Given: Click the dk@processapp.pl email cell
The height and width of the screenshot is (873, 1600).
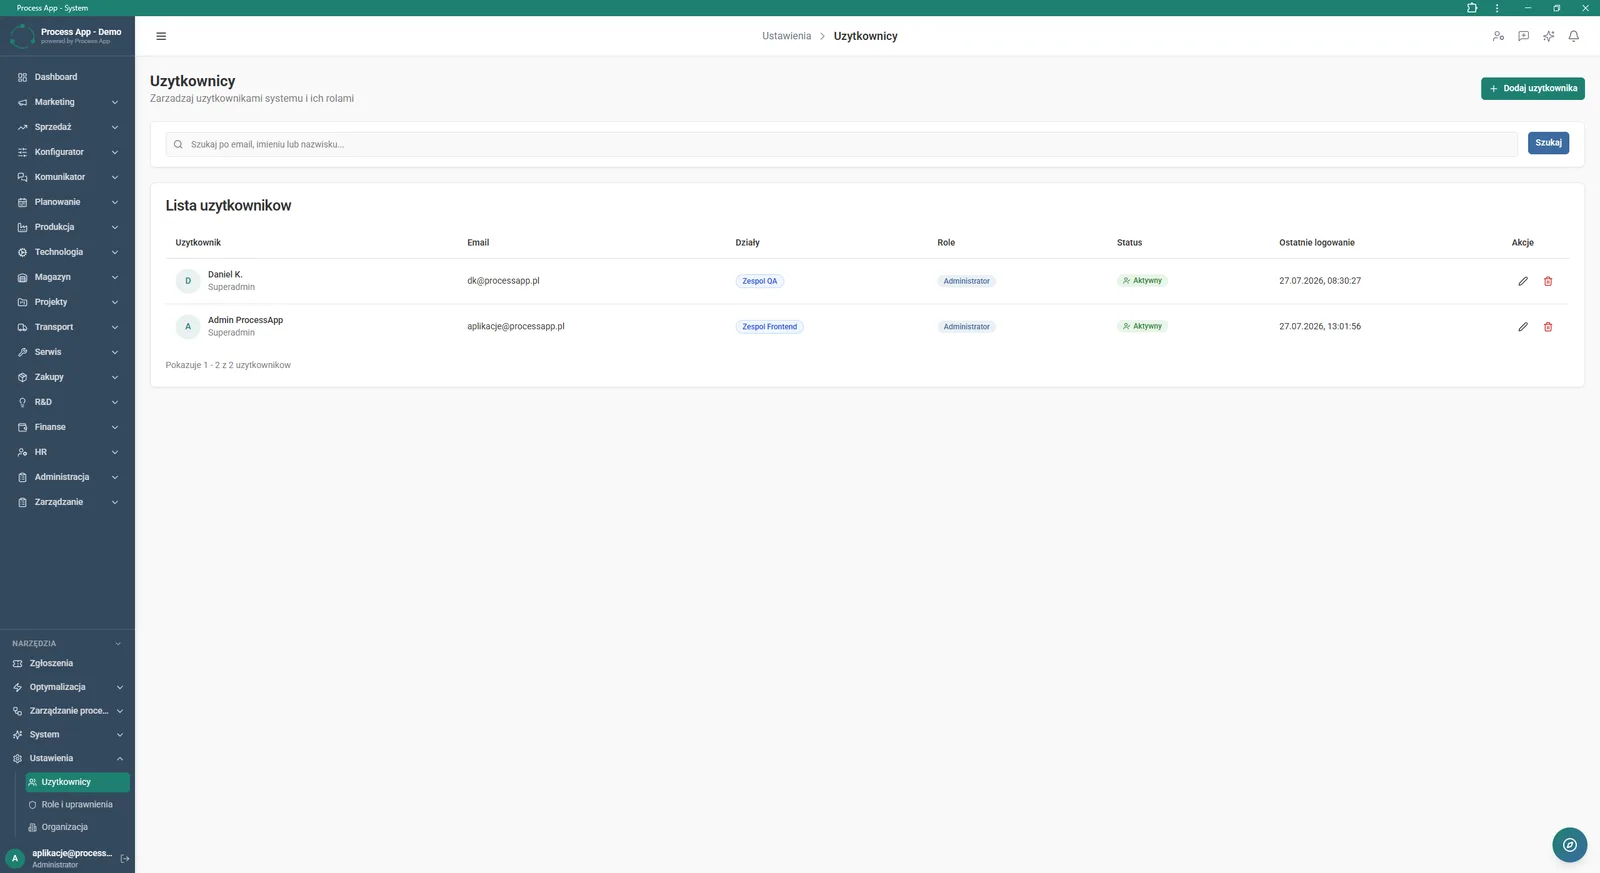Looking at the screenshot, I should pyautogui.click(x=503, y=281).
